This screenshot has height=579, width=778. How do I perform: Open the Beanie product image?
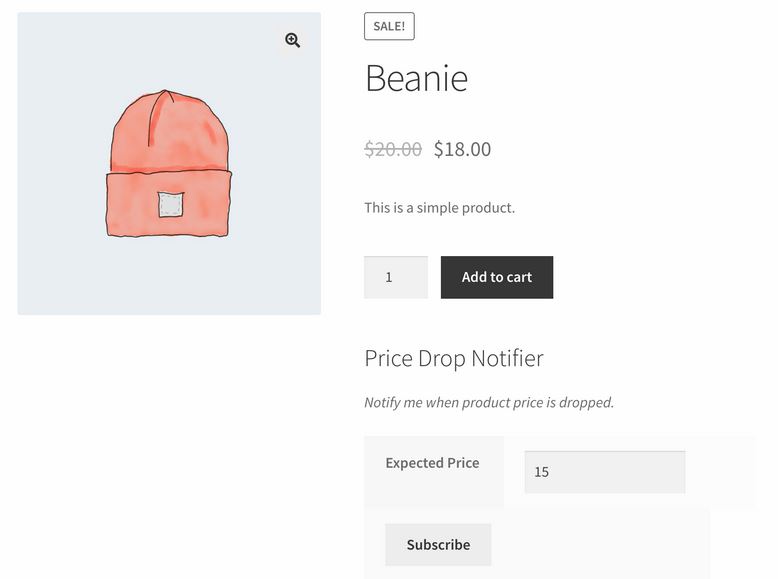coord(169,164)
